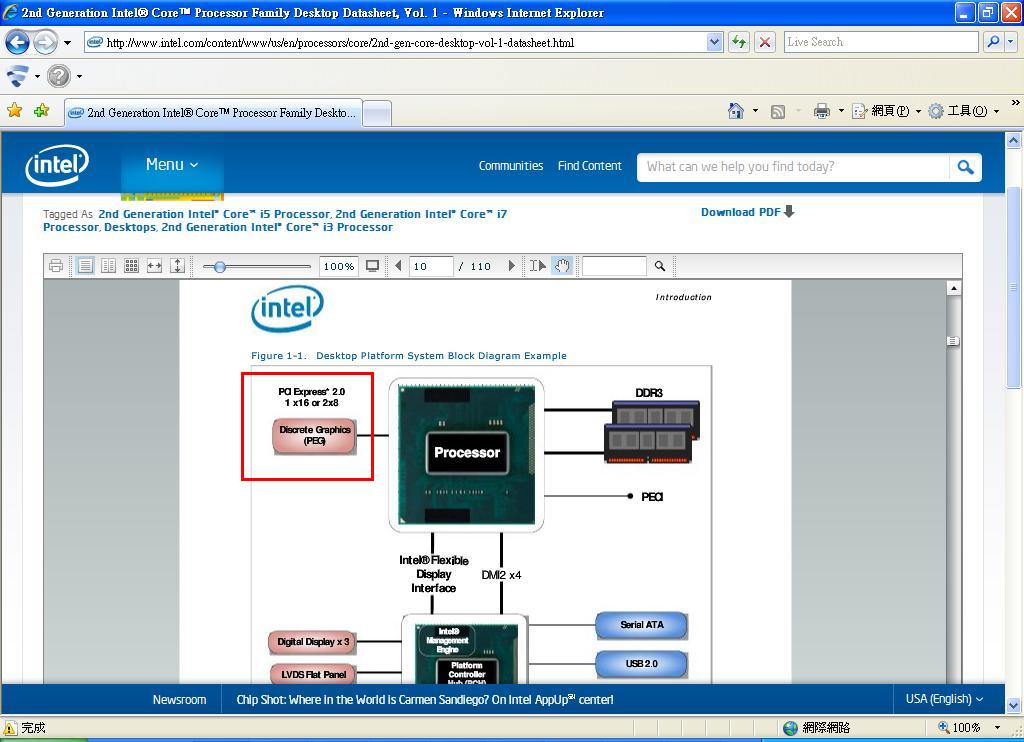Click the viewer search magnifier icon
The image size is (1024, 742).
pos(660,266)
